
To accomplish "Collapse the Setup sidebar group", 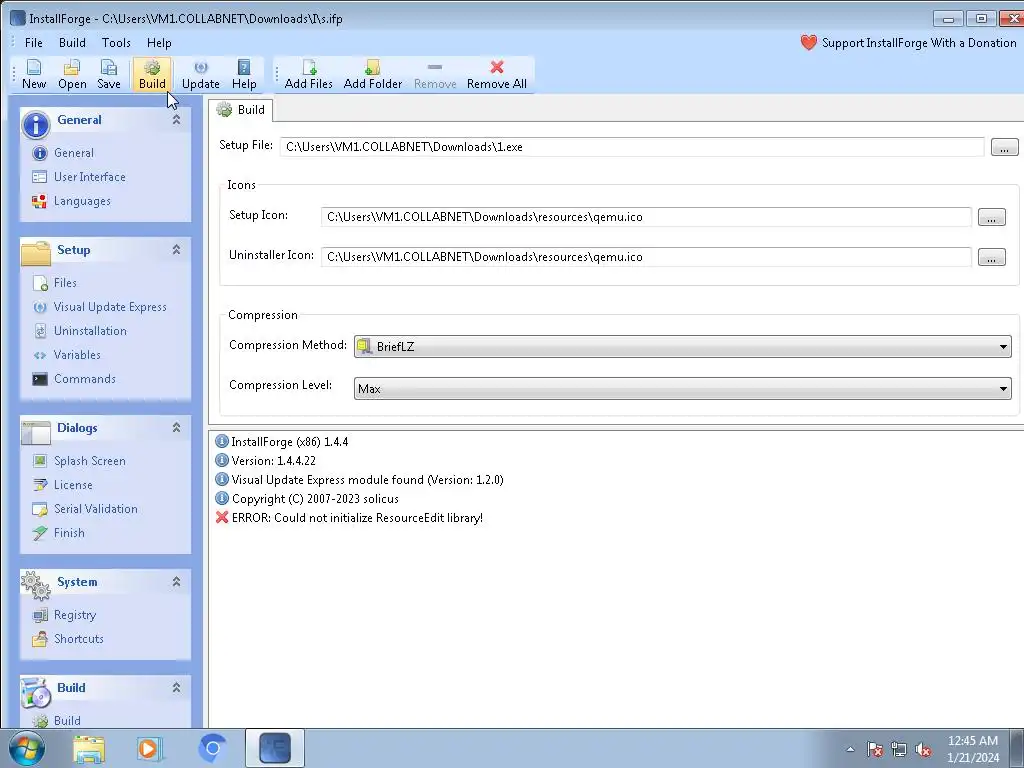I will [x=176, y=249].
